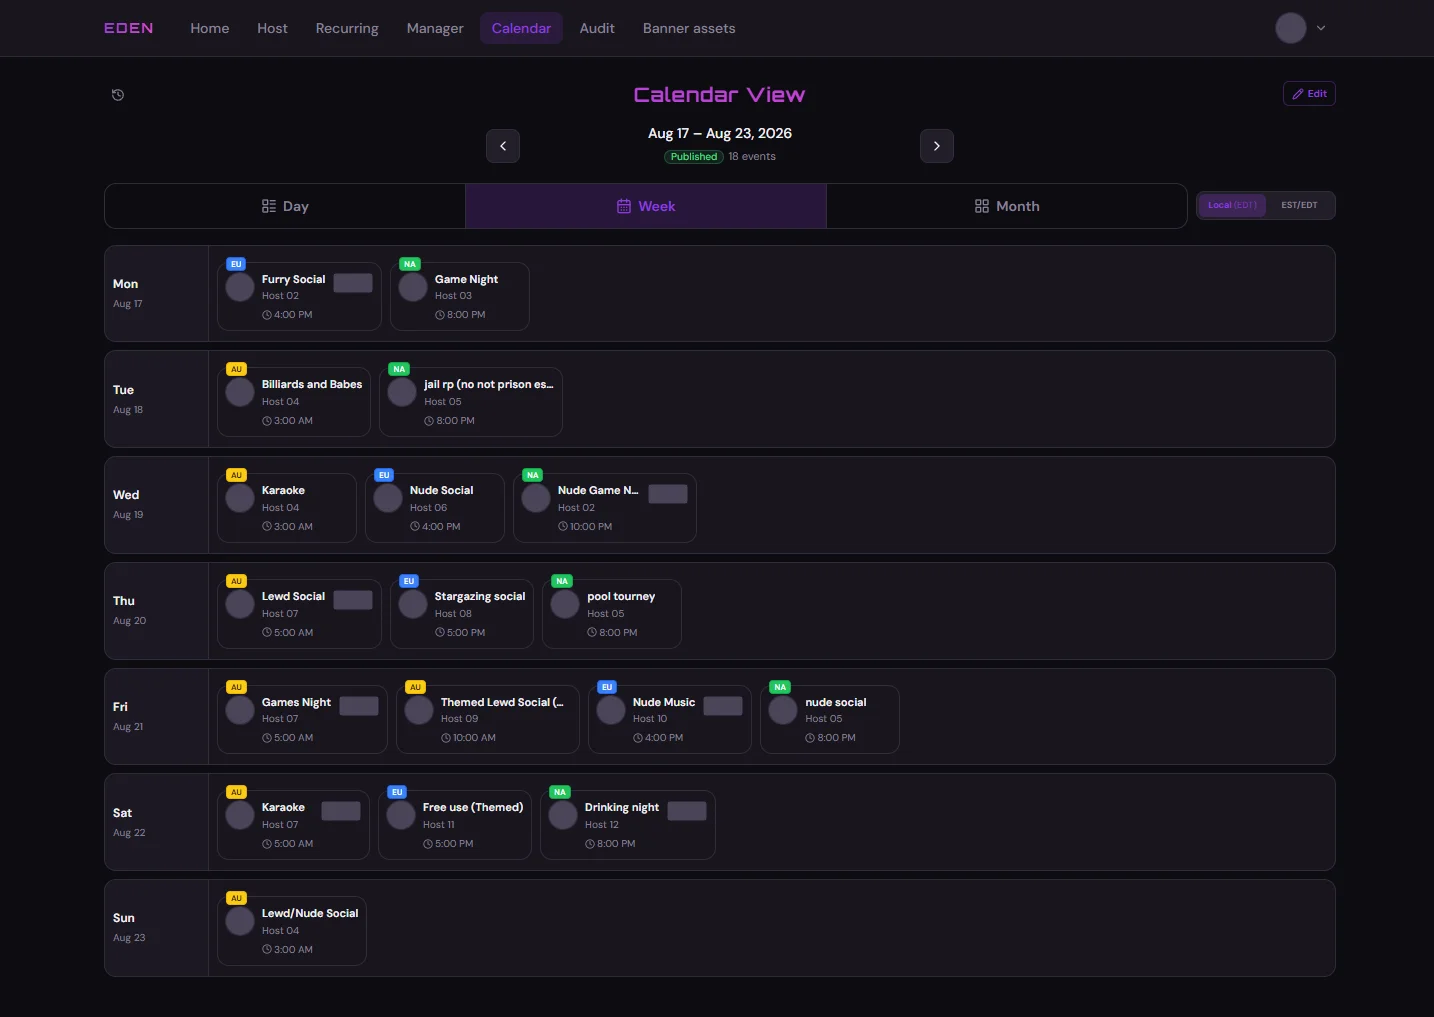Viewport: 1434px width, 1017px height.
Task: Open the Manager page
Action: coord(435,28)
